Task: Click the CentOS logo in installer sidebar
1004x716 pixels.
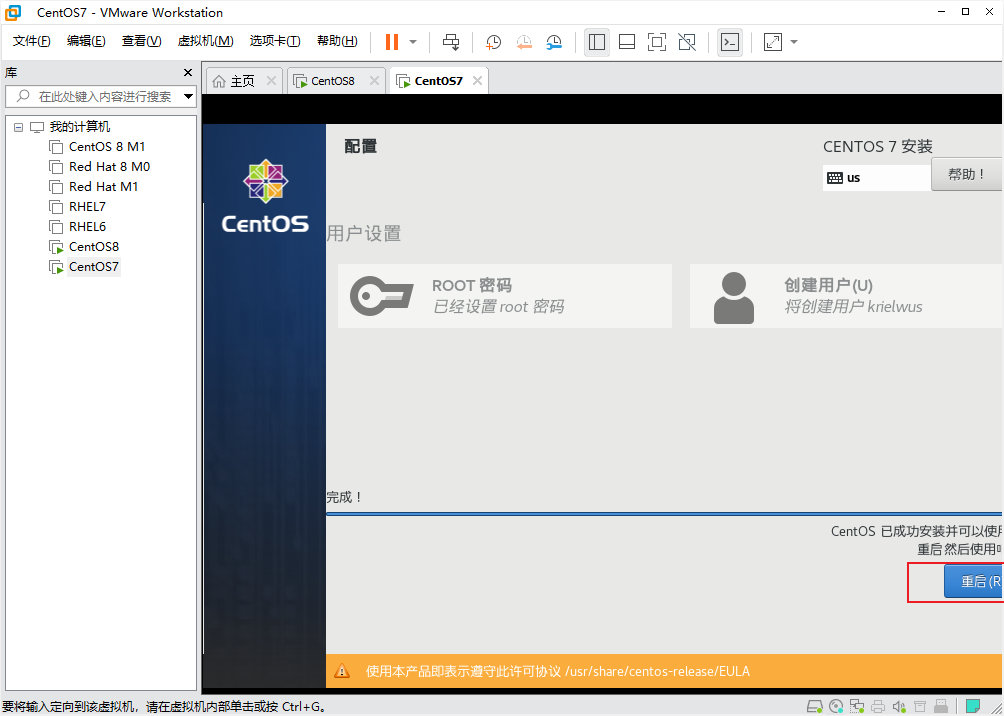Action: [x=265, y=197]
